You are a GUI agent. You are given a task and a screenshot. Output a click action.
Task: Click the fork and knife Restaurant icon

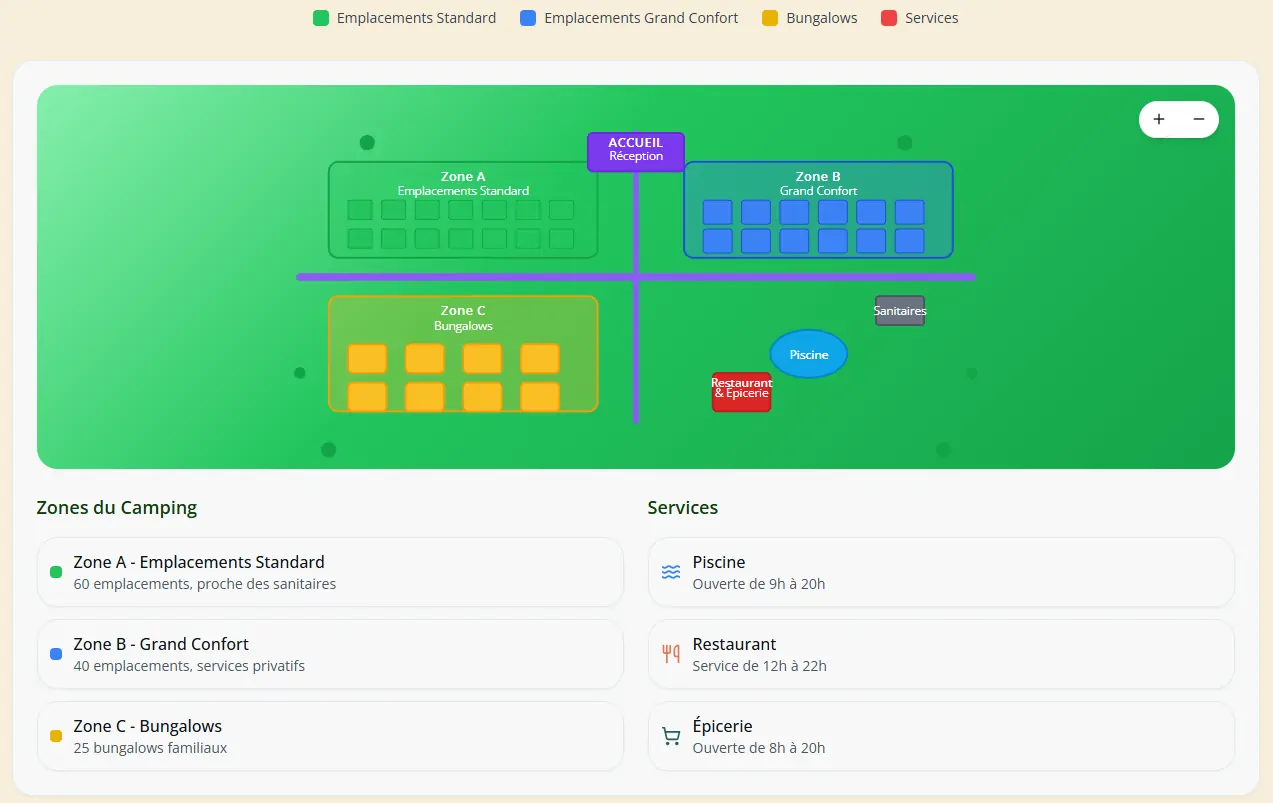pos(671,654)
